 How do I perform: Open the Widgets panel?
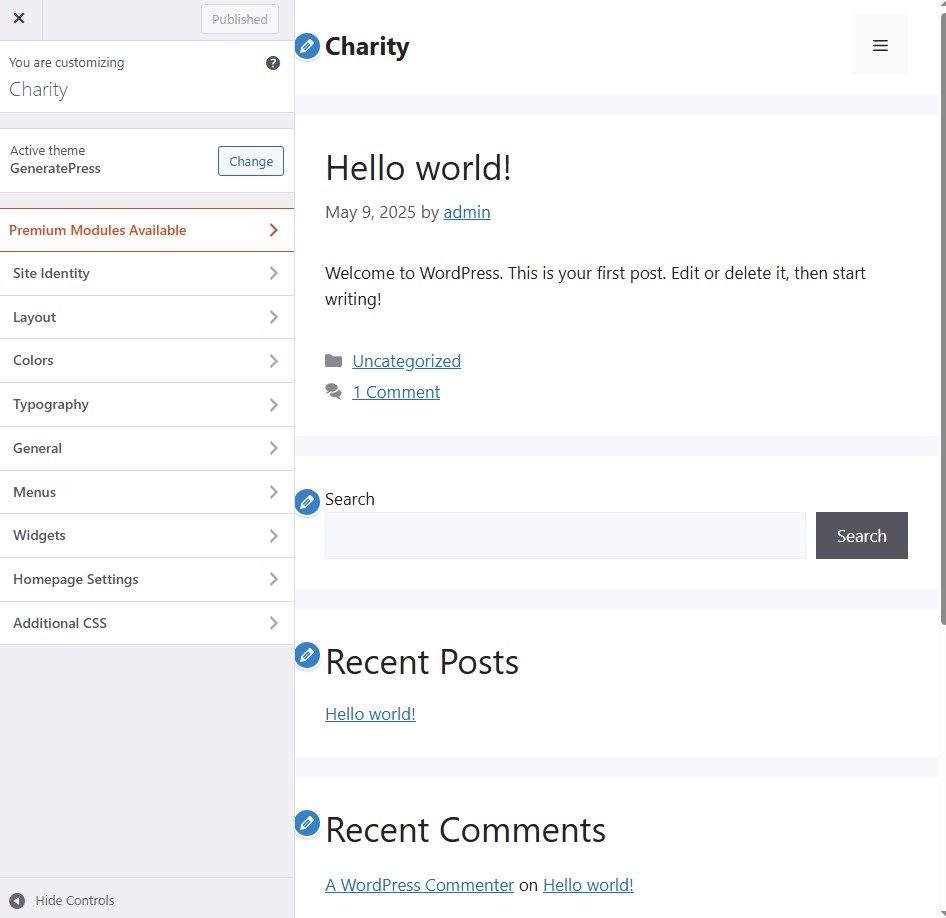click(x=147, y=535)
